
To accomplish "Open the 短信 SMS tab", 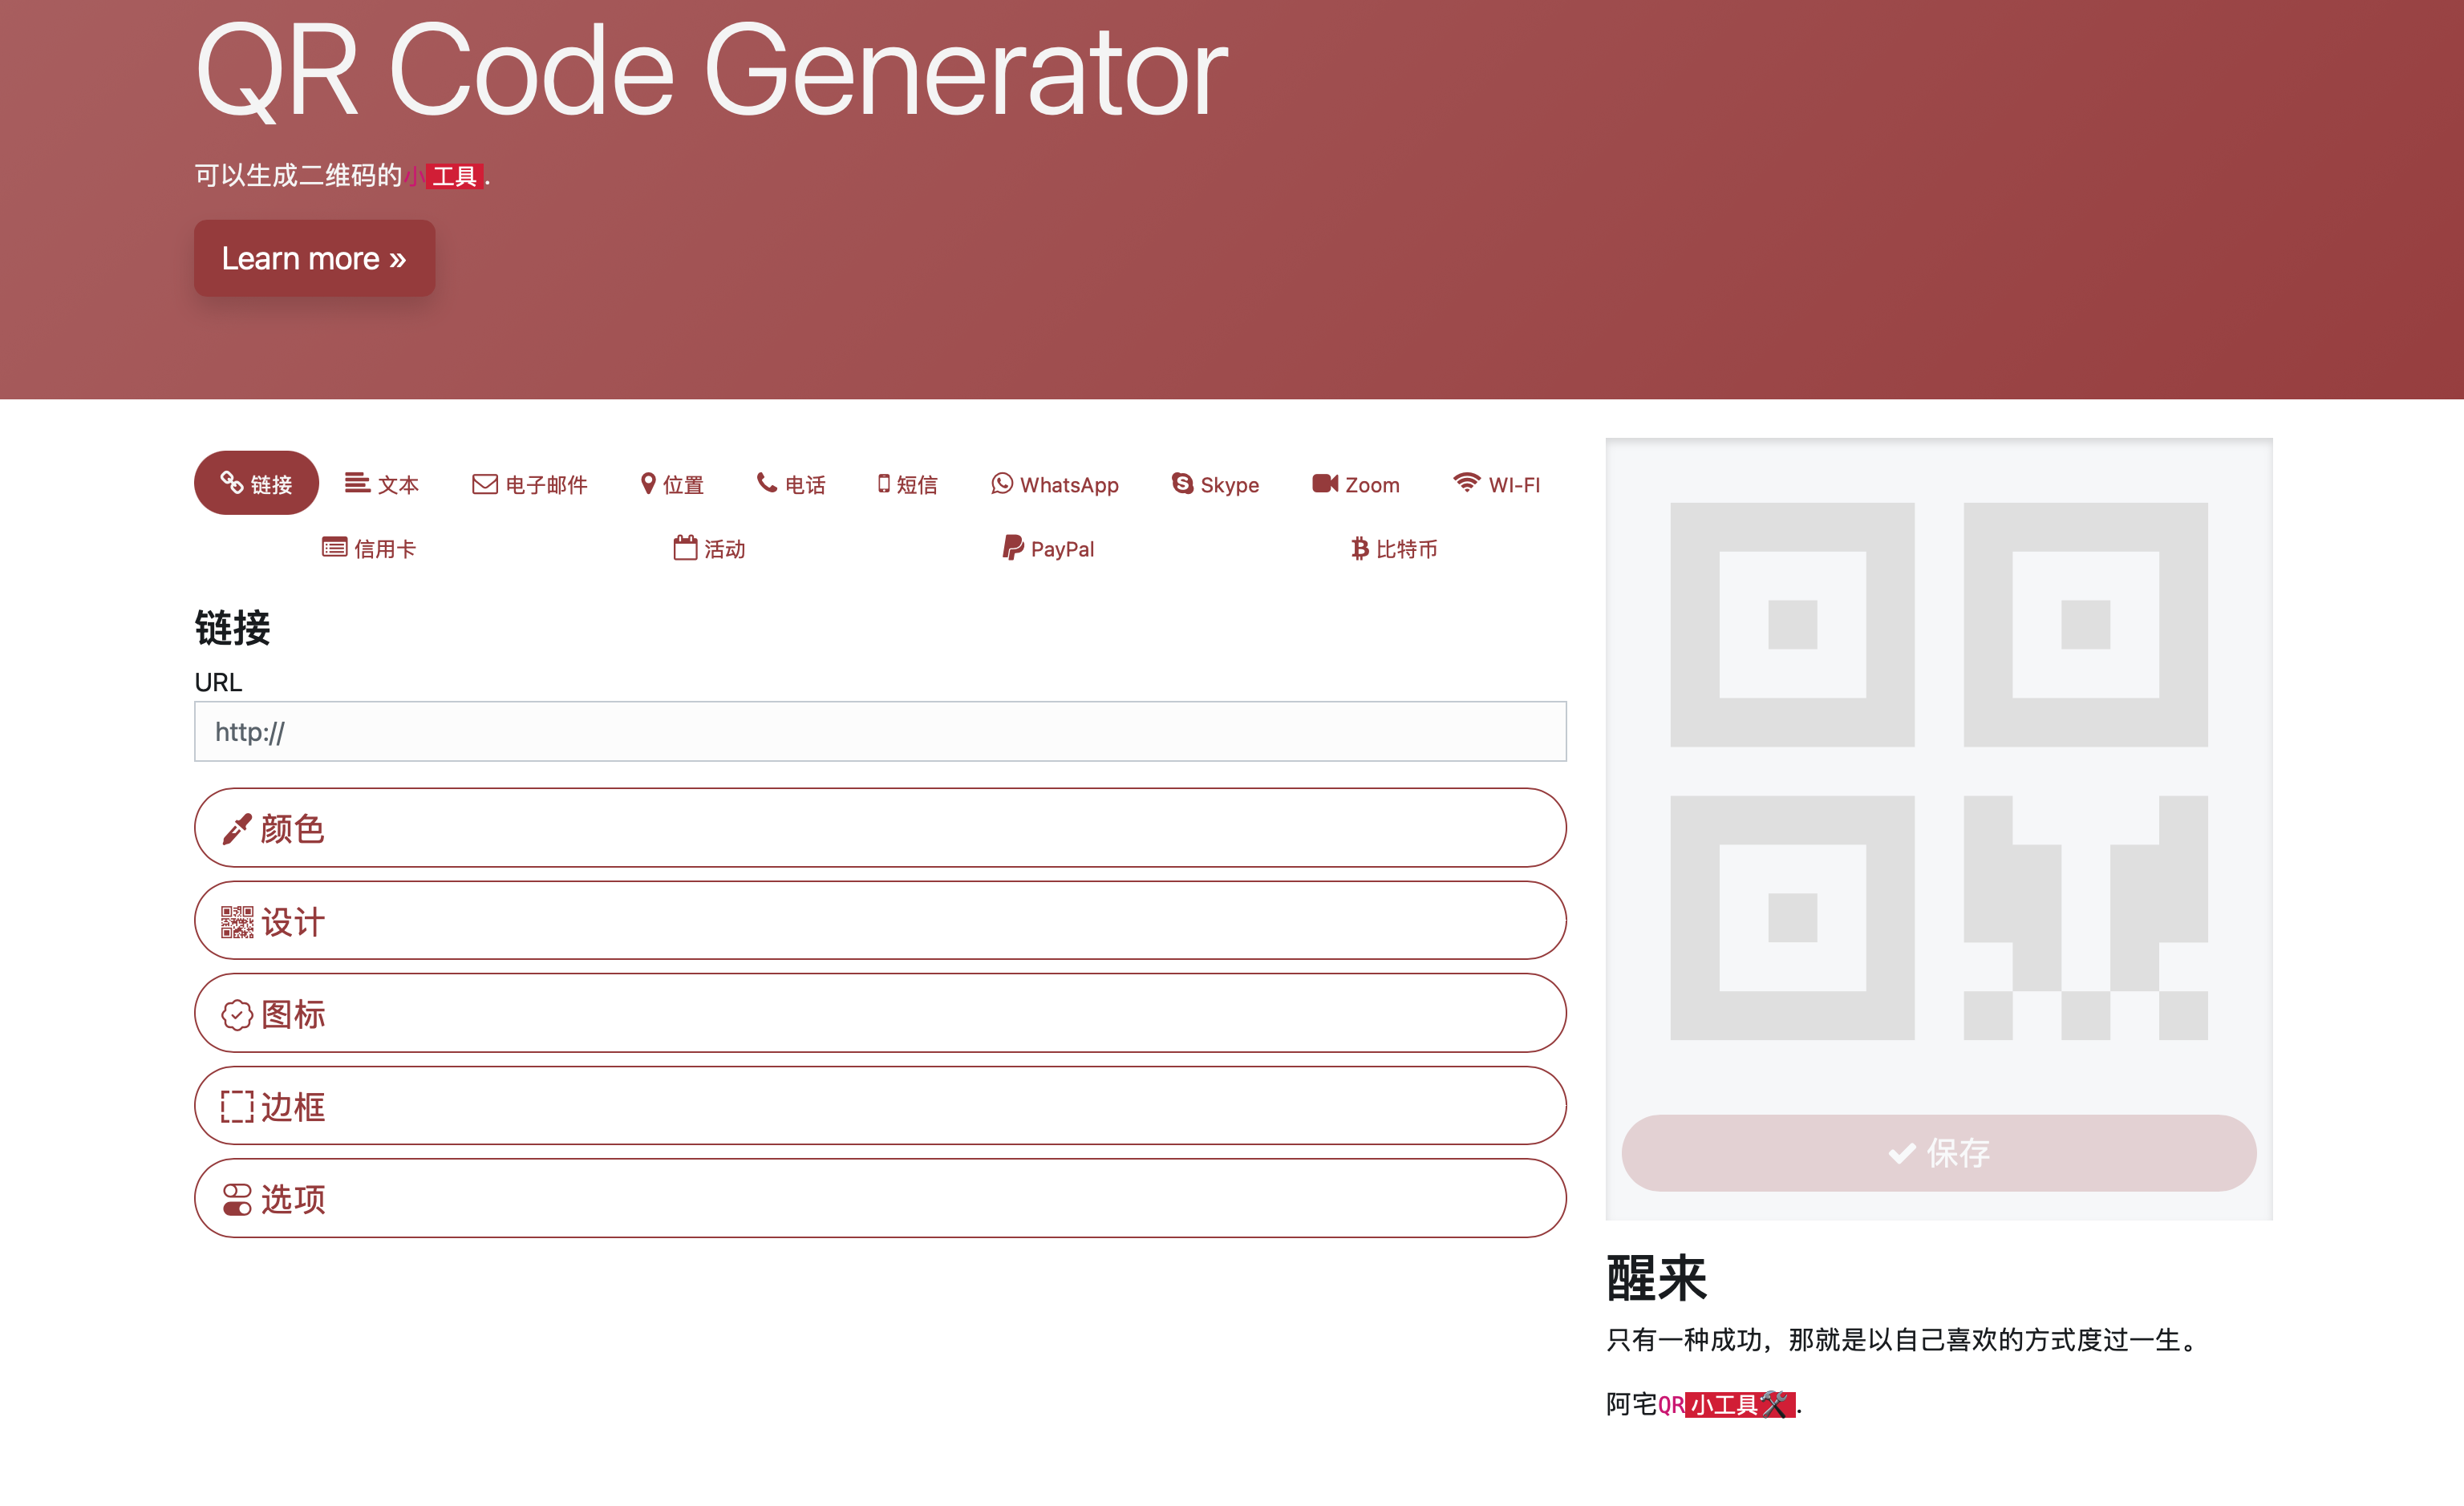I will (x=907, y=484).
